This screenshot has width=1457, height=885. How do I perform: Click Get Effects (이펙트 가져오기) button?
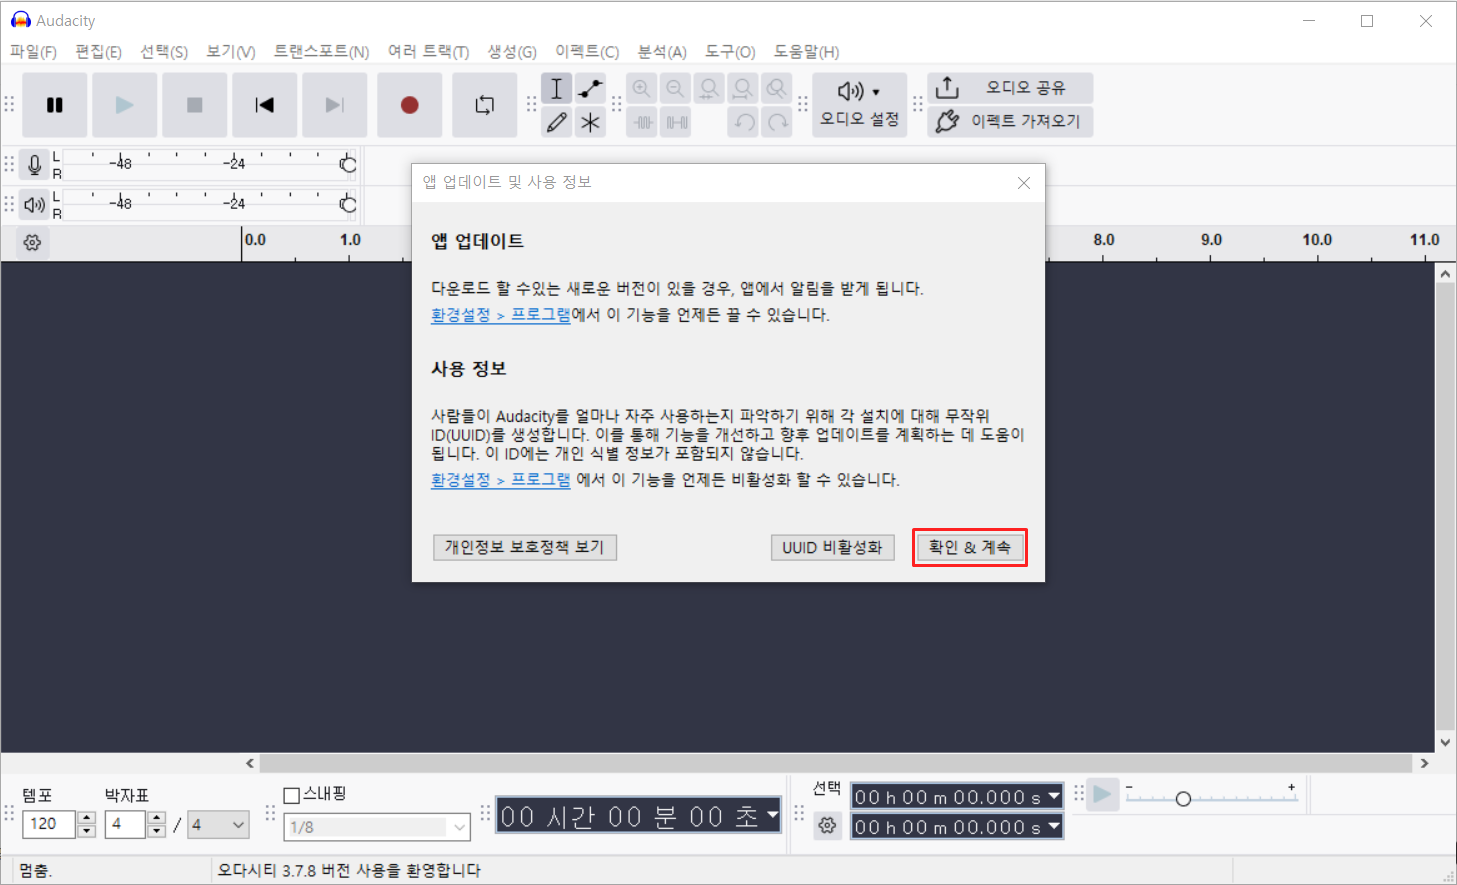(1010, 121)
